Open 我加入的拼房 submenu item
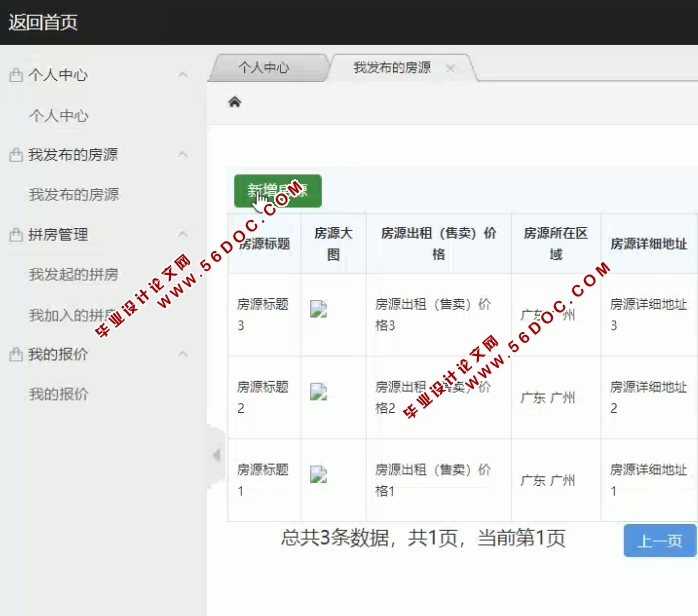 pyautogui.click(x=74, y=315)
